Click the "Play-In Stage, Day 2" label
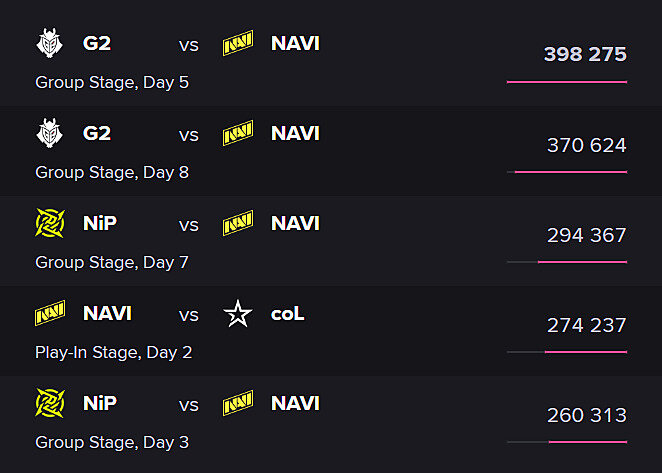The width and height of the screenshot is (662, 473). point(113,352)
